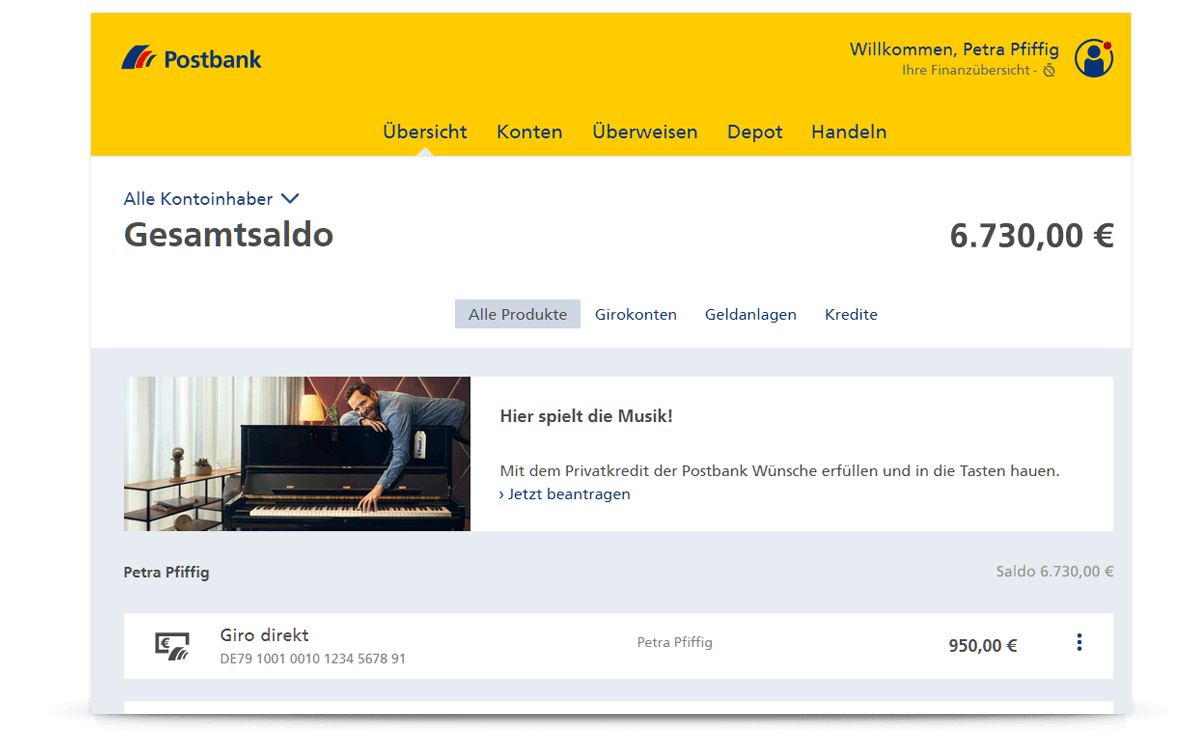Select the Girokonten filter tab
The height and width of the screenshot is (750, 1200).
pos(636,314)
